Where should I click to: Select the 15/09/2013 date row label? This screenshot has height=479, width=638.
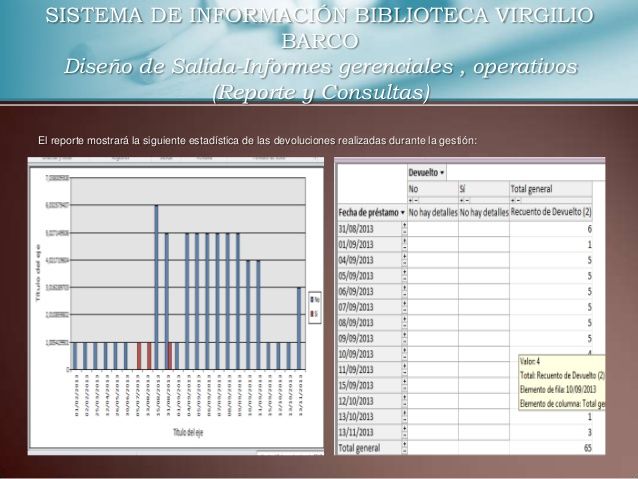pyautogui.click(x=356, y=385)
